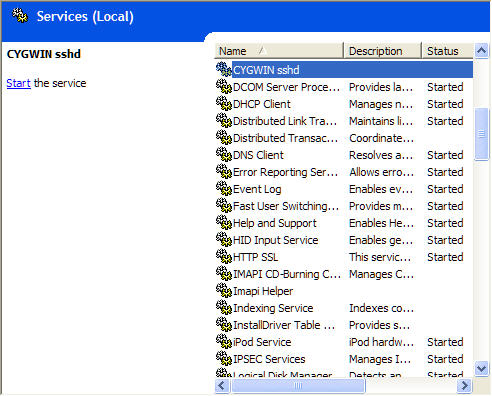Screen dimensions: 492x396
Task: Select the DHCP Client service name
Action: pos(262,104)
